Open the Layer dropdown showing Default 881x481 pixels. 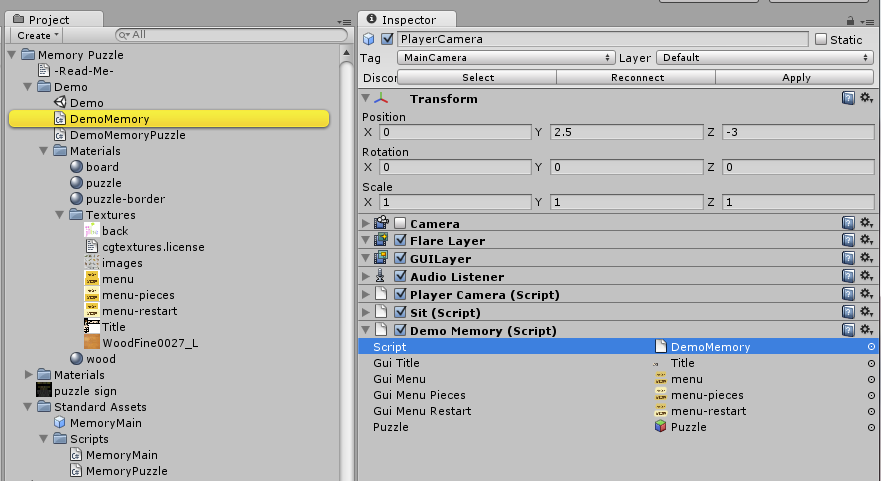coord(765,58)
